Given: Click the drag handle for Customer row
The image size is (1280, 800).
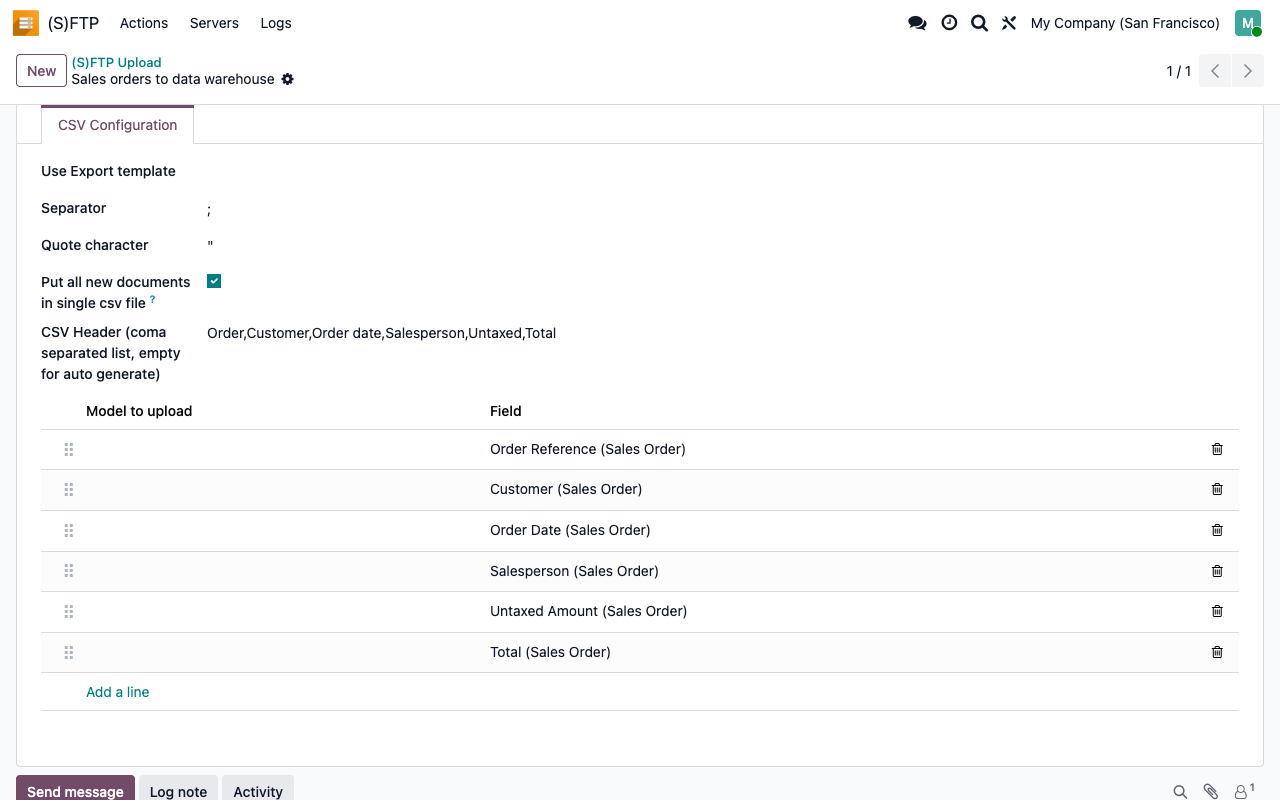Looking at the screenshot, I should pyautogui.click(x=69, y=490).
